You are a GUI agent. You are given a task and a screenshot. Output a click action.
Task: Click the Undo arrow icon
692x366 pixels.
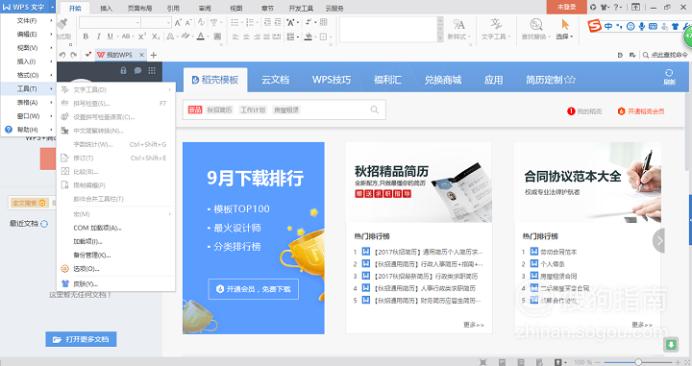[x=62, y=55]
